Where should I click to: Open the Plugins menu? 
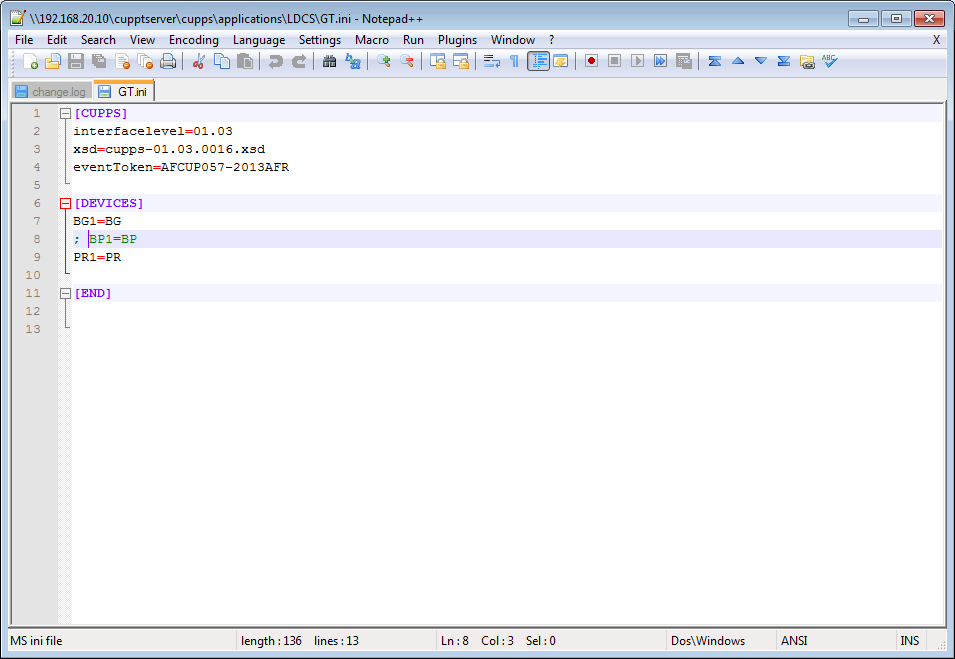(x=457, y=40)
